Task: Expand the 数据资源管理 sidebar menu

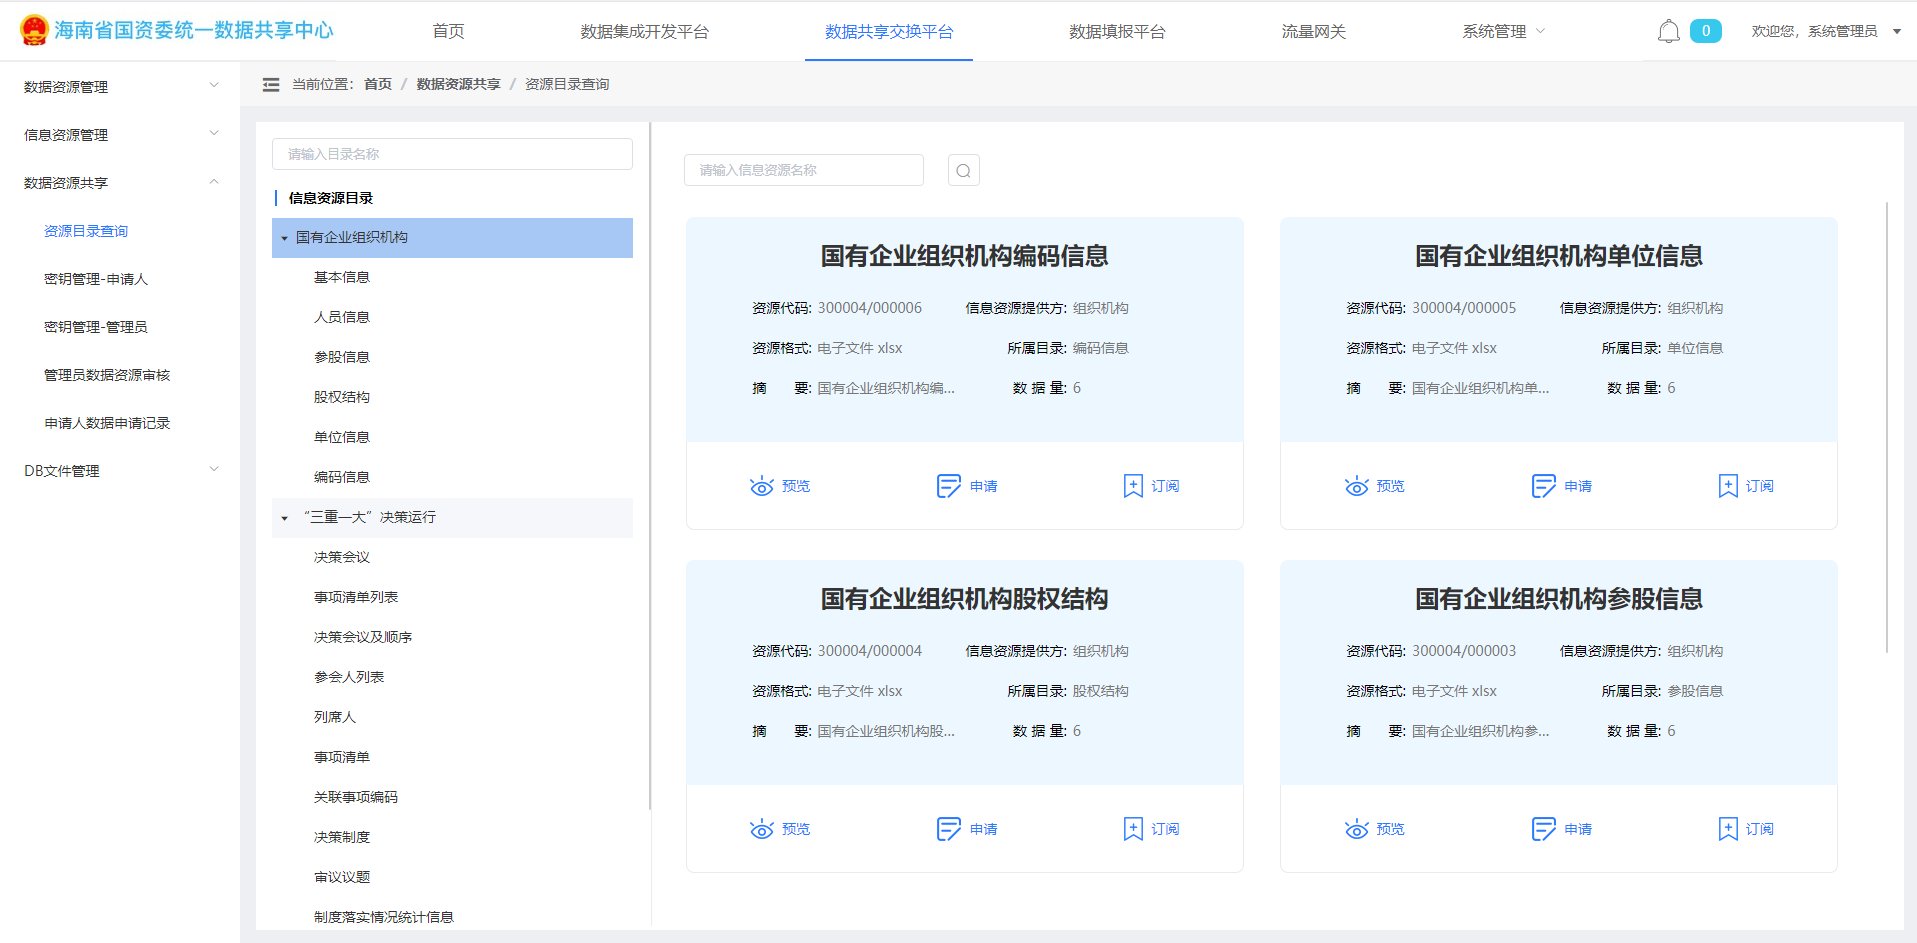Action: tap(120, 87)
